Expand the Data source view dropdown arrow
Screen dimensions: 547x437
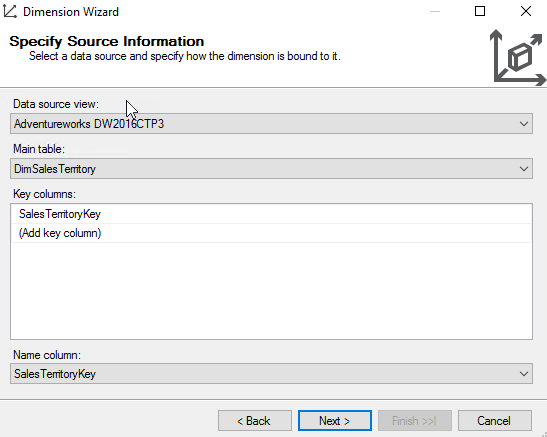pyautogui.click(x=523, y=124)
